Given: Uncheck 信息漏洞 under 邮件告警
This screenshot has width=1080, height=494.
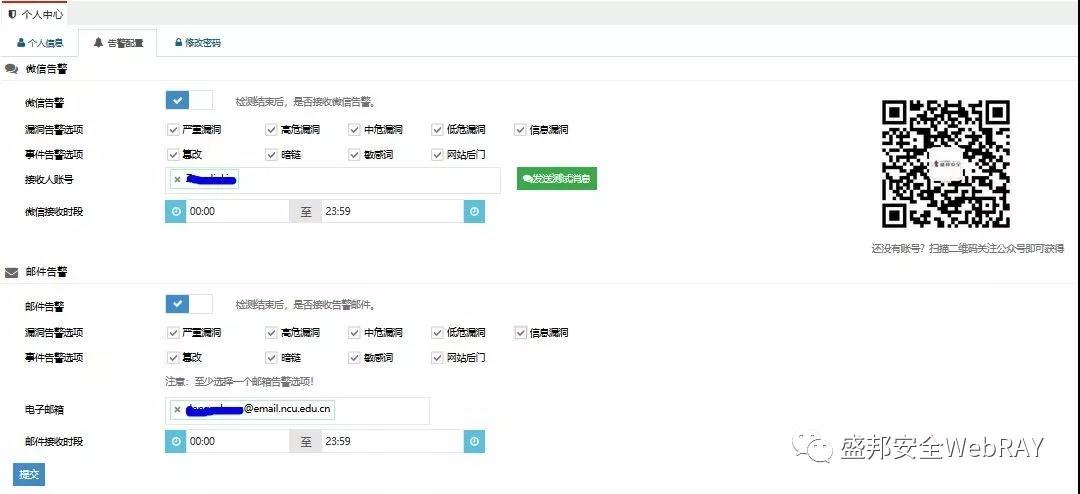Looking at the screenshot, I should [x=520, y=333].
